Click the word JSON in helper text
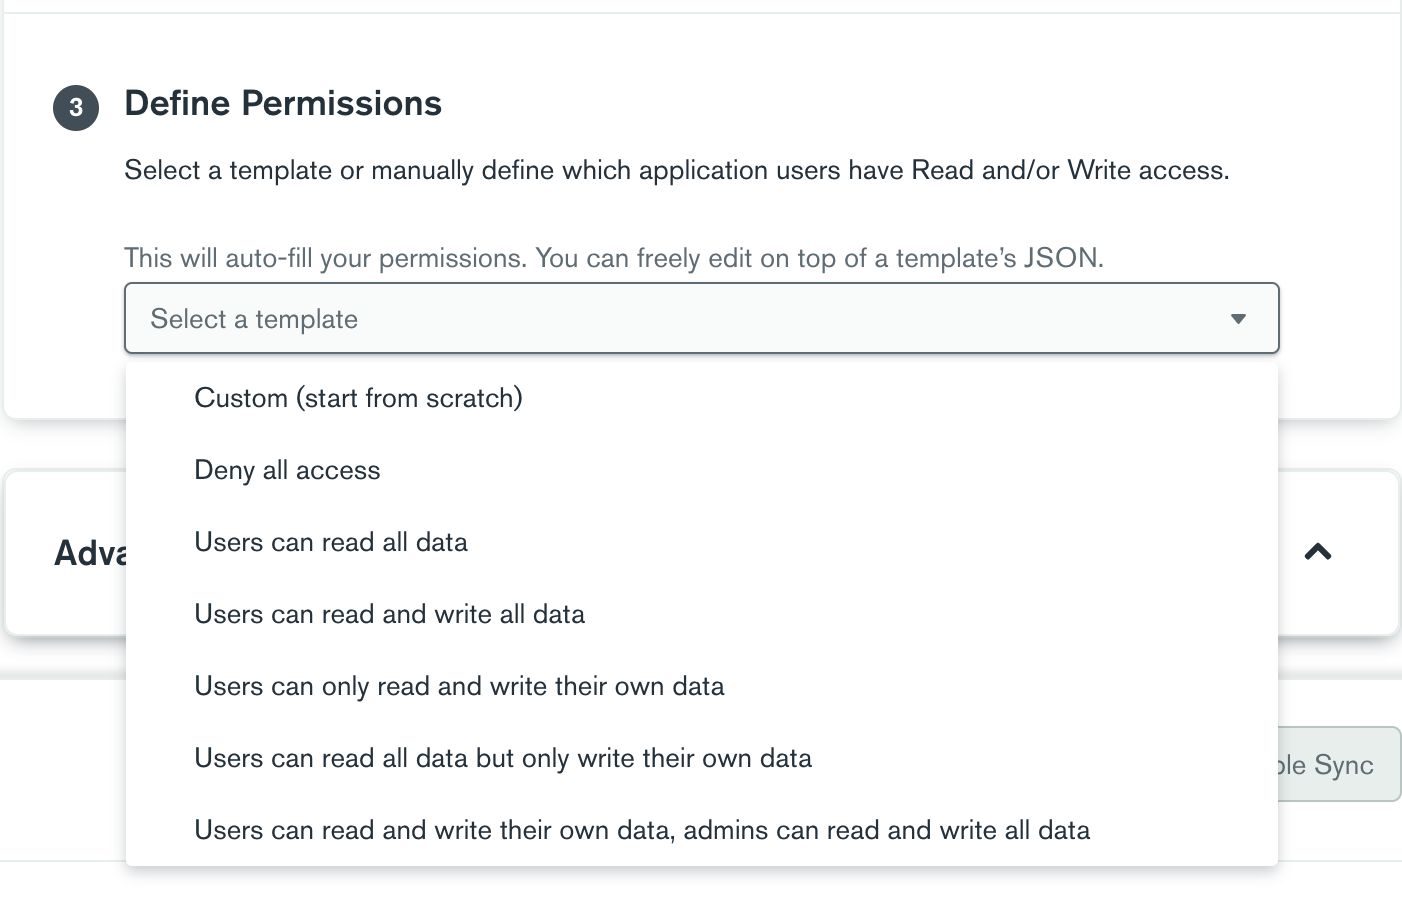The width and height of the screenshot is (1402, 898). pyautogui.click(x=1061, y=258)
